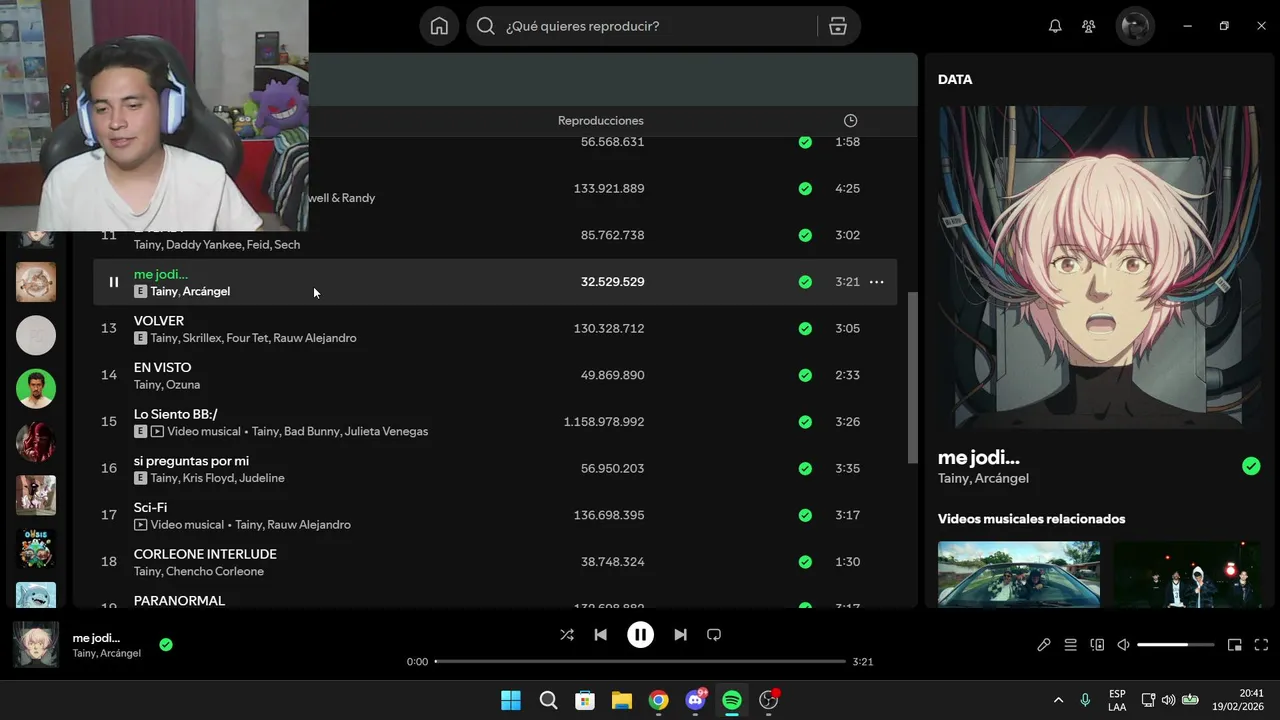
Task: Toggle saved checkmark on 'me jodi...' row
Action: coord(805,282)
